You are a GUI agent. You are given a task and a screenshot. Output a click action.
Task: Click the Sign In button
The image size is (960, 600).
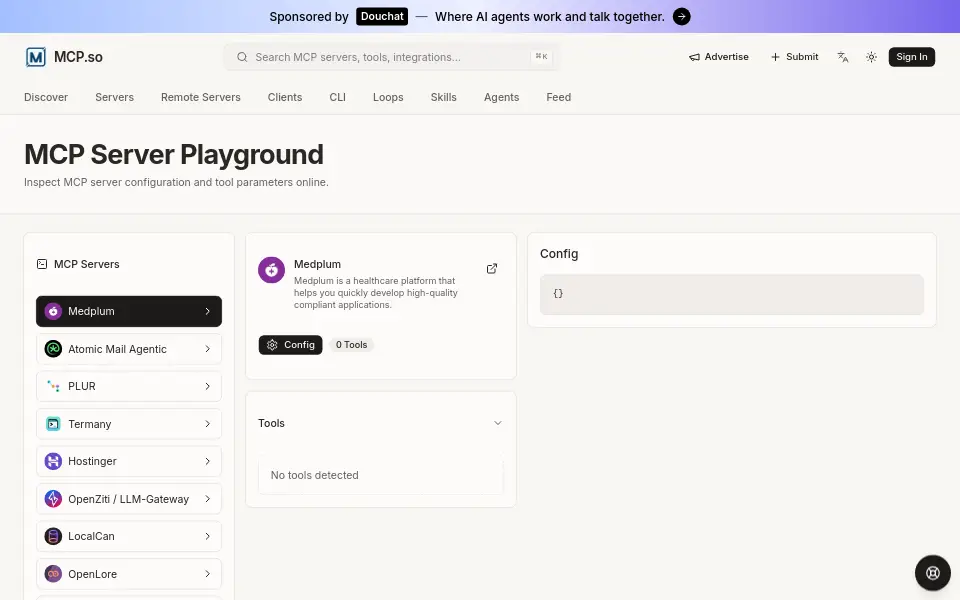click(912, 57)
